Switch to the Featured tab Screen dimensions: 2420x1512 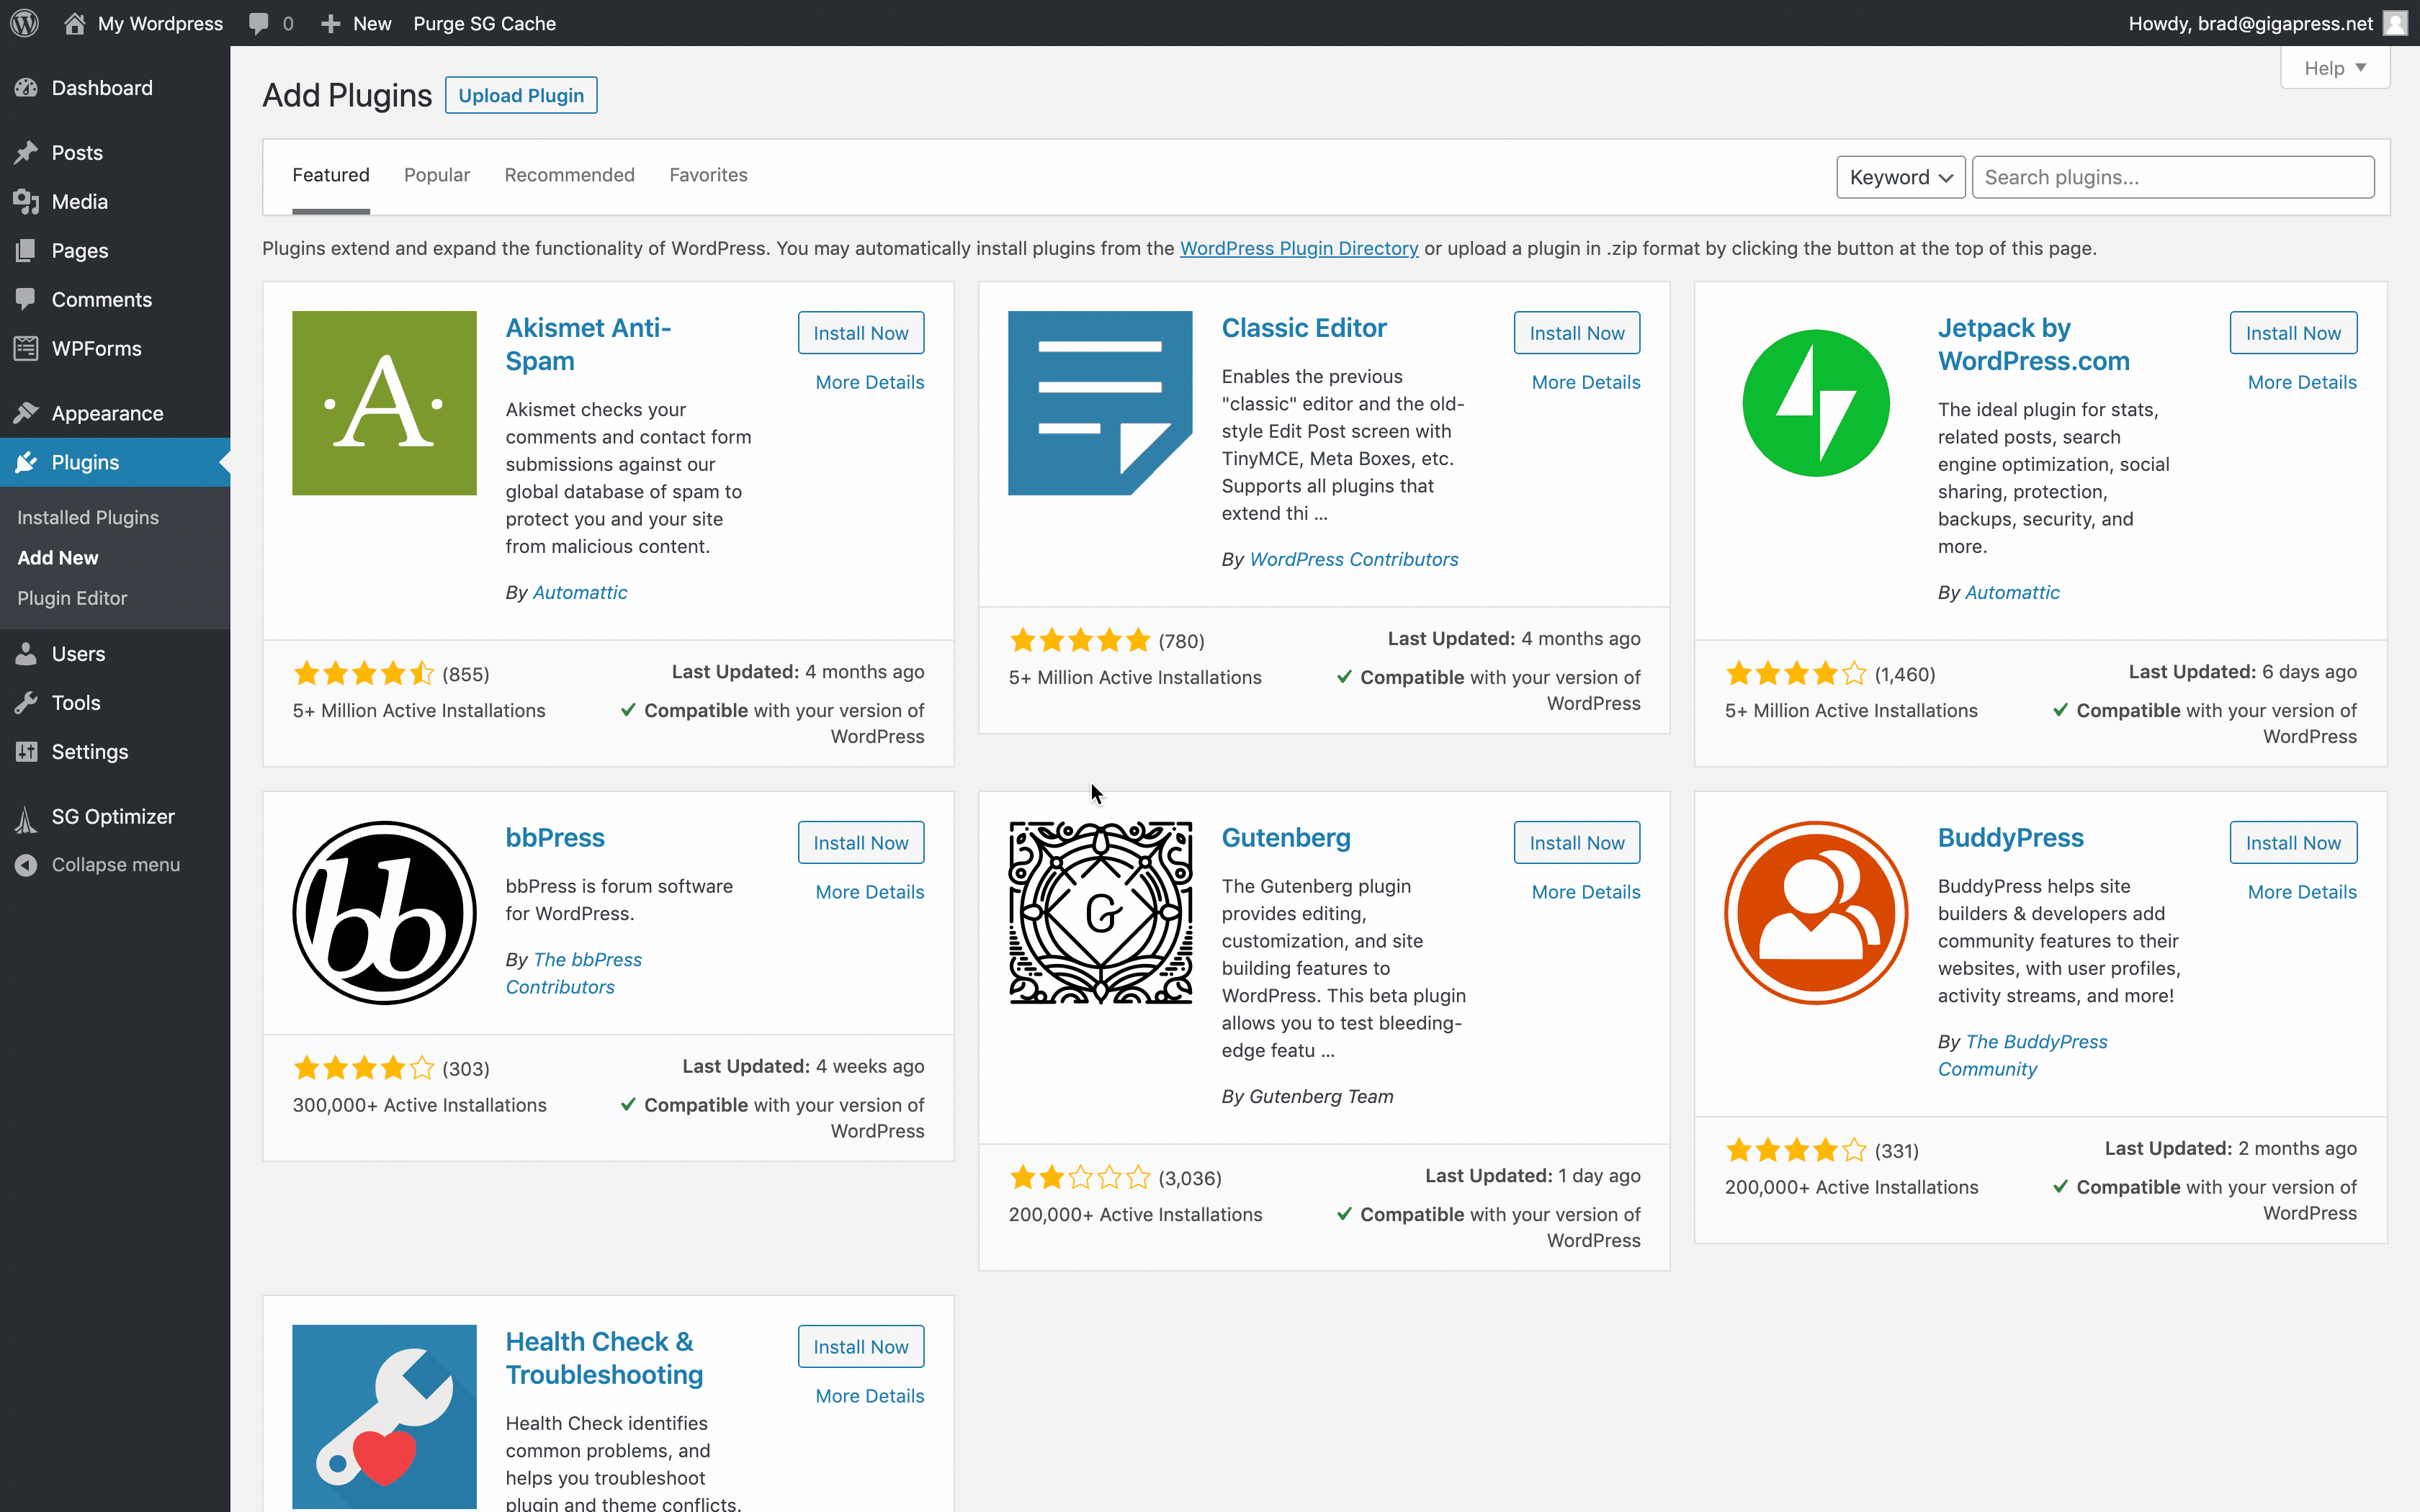(x=331, y=175)
